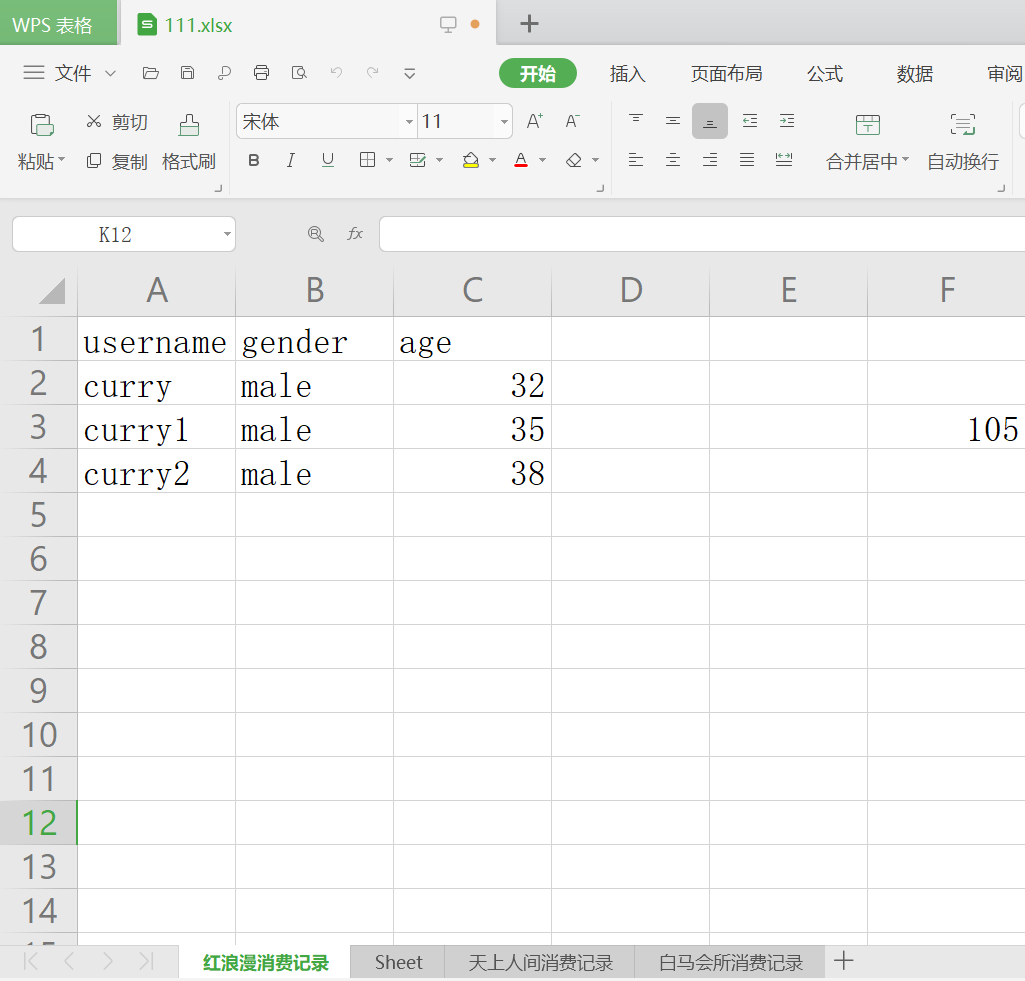Switch to the 数据 tab

point(915,73)
